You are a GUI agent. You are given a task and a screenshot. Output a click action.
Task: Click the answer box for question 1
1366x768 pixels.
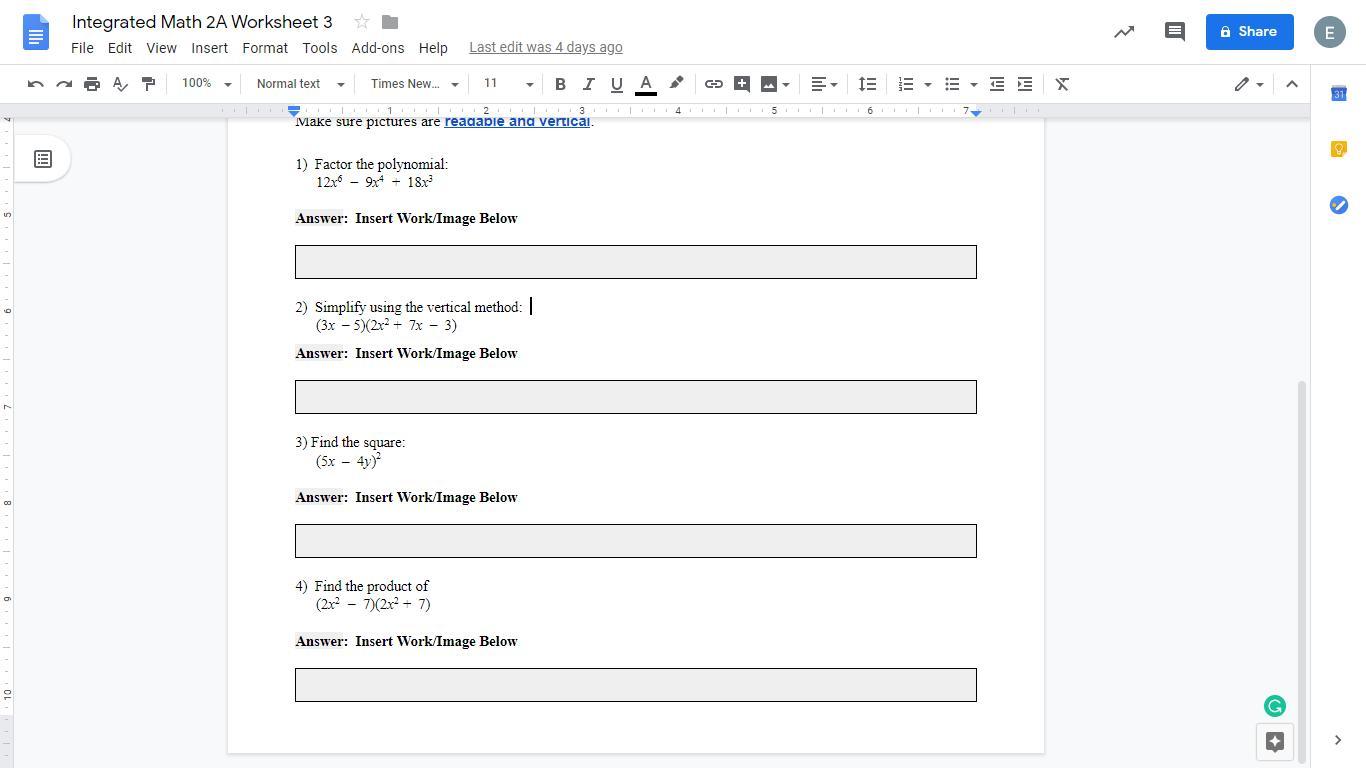(636, 262)
